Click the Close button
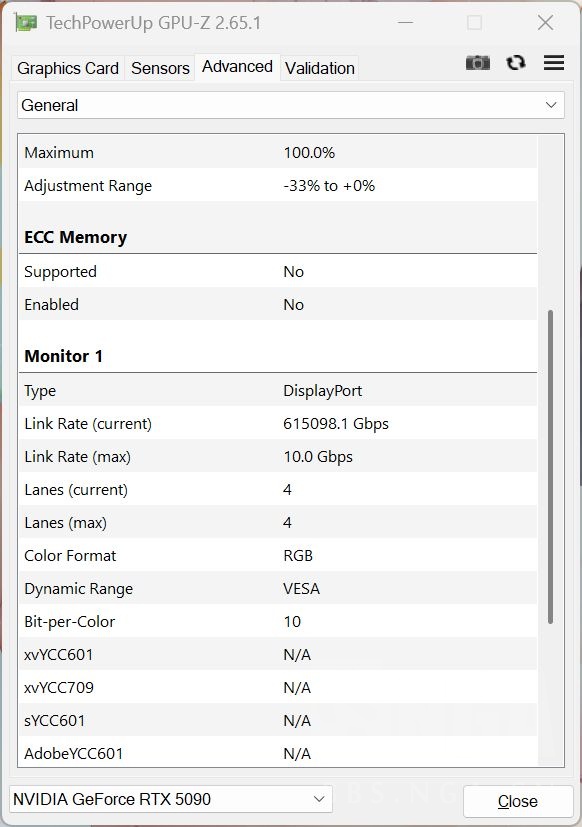Image resolution: width=582 pixels, height=827 pixels. [517, 800]
